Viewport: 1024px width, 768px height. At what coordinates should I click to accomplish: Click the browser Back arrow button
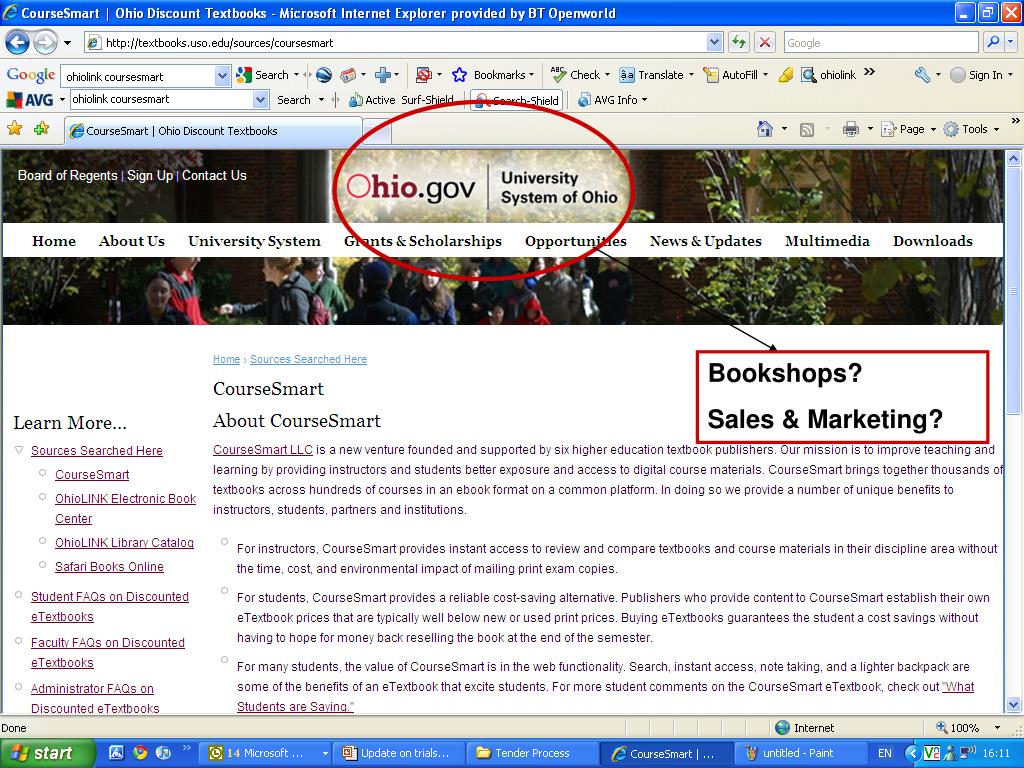tap(18, 42)
